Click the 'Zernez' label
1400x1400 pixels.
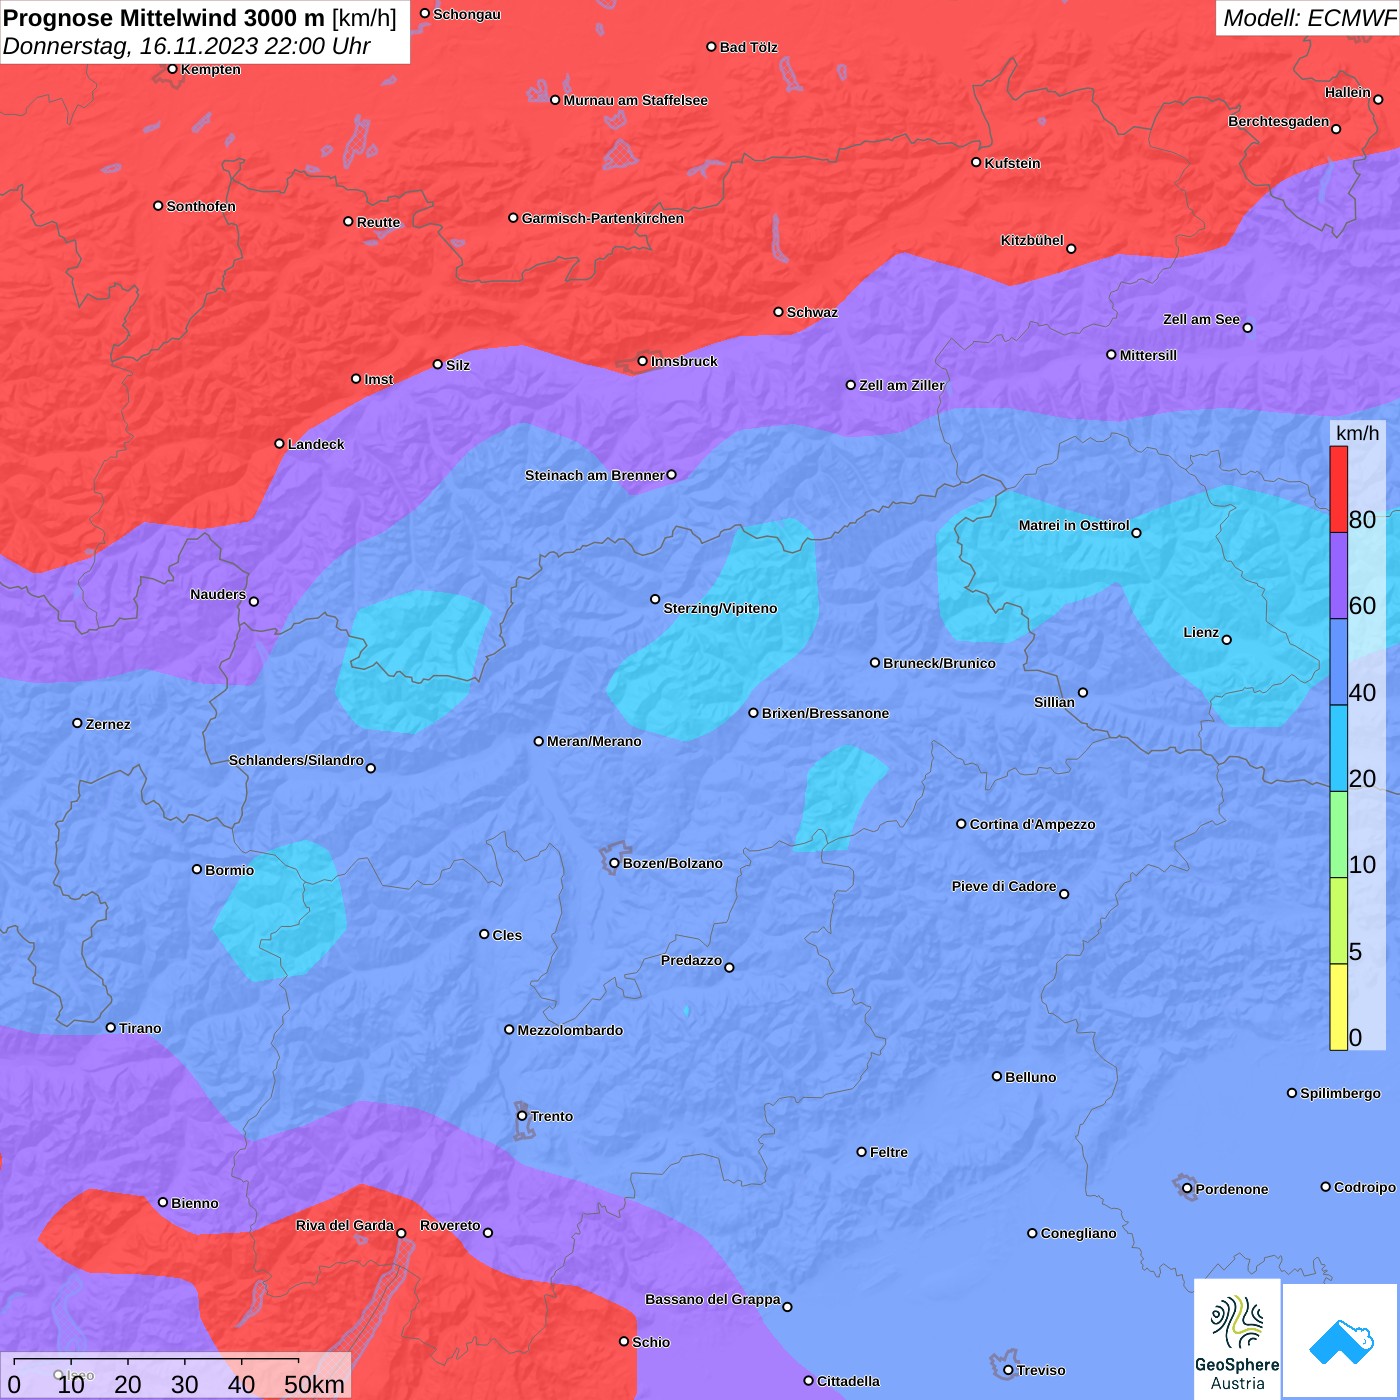click(x=108, y=724)
